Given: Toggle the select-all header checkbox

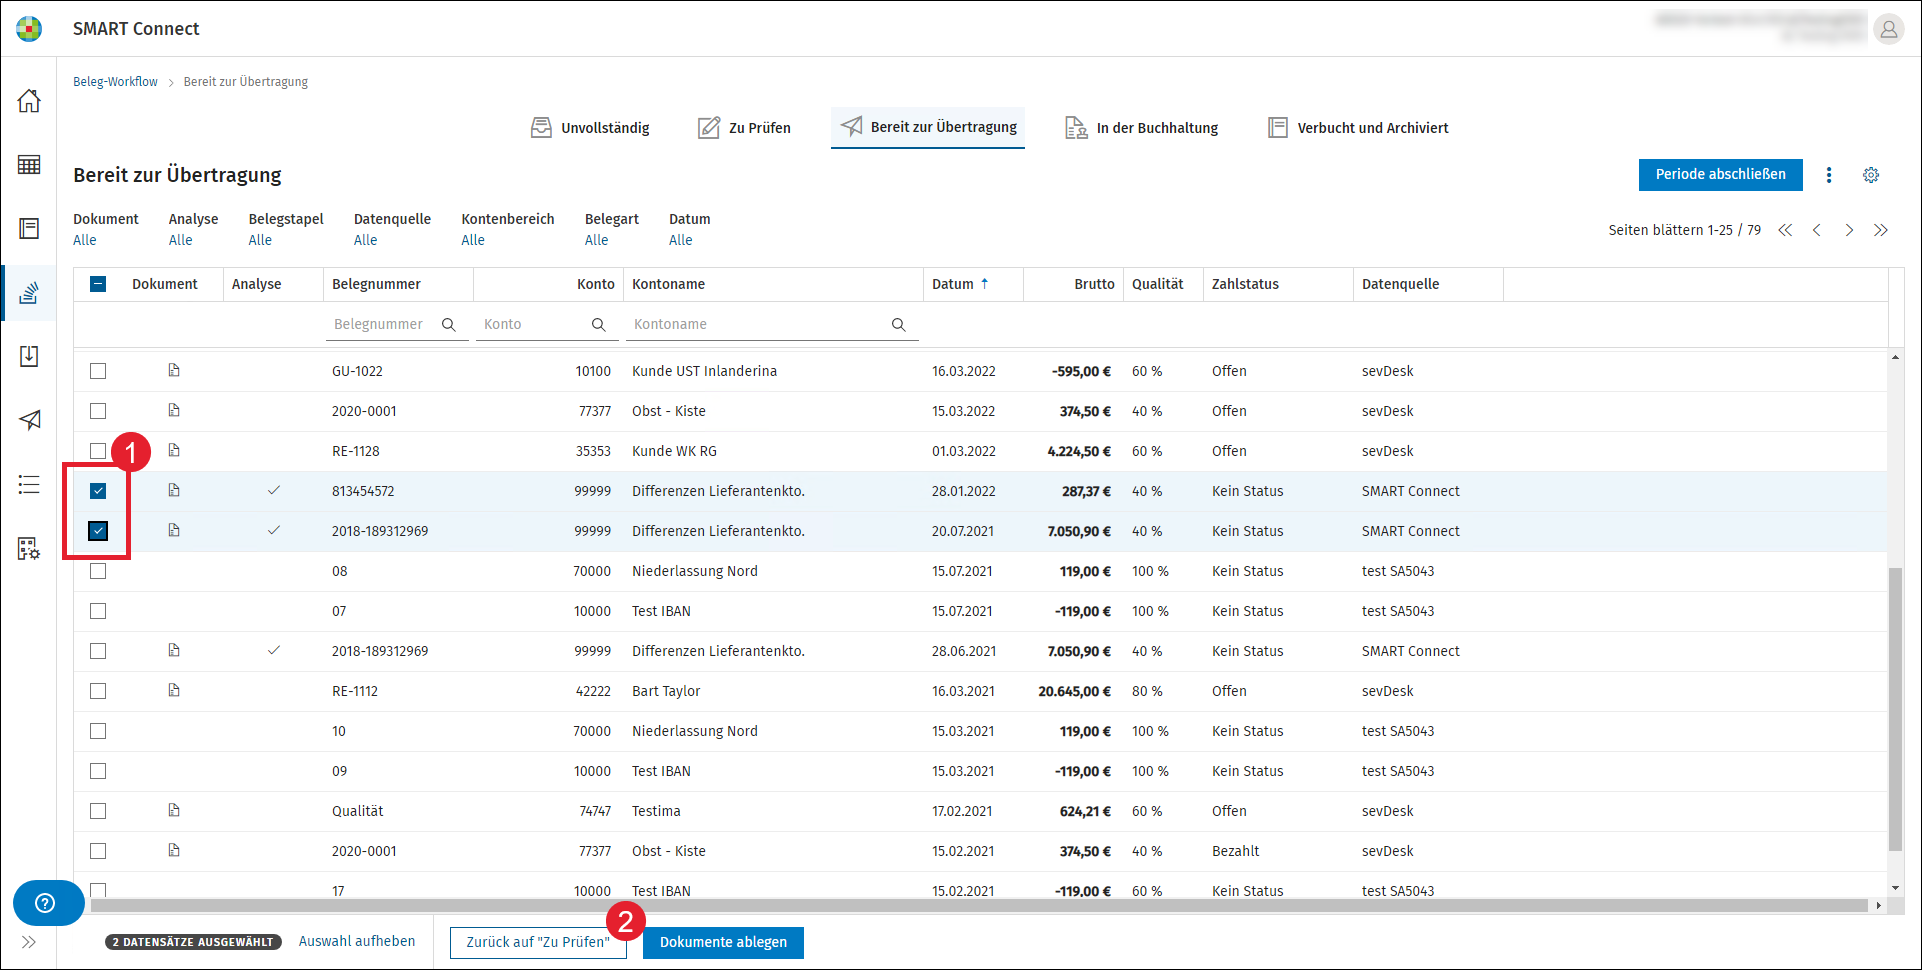Looking at the screenshot, I should pos(98,284).
